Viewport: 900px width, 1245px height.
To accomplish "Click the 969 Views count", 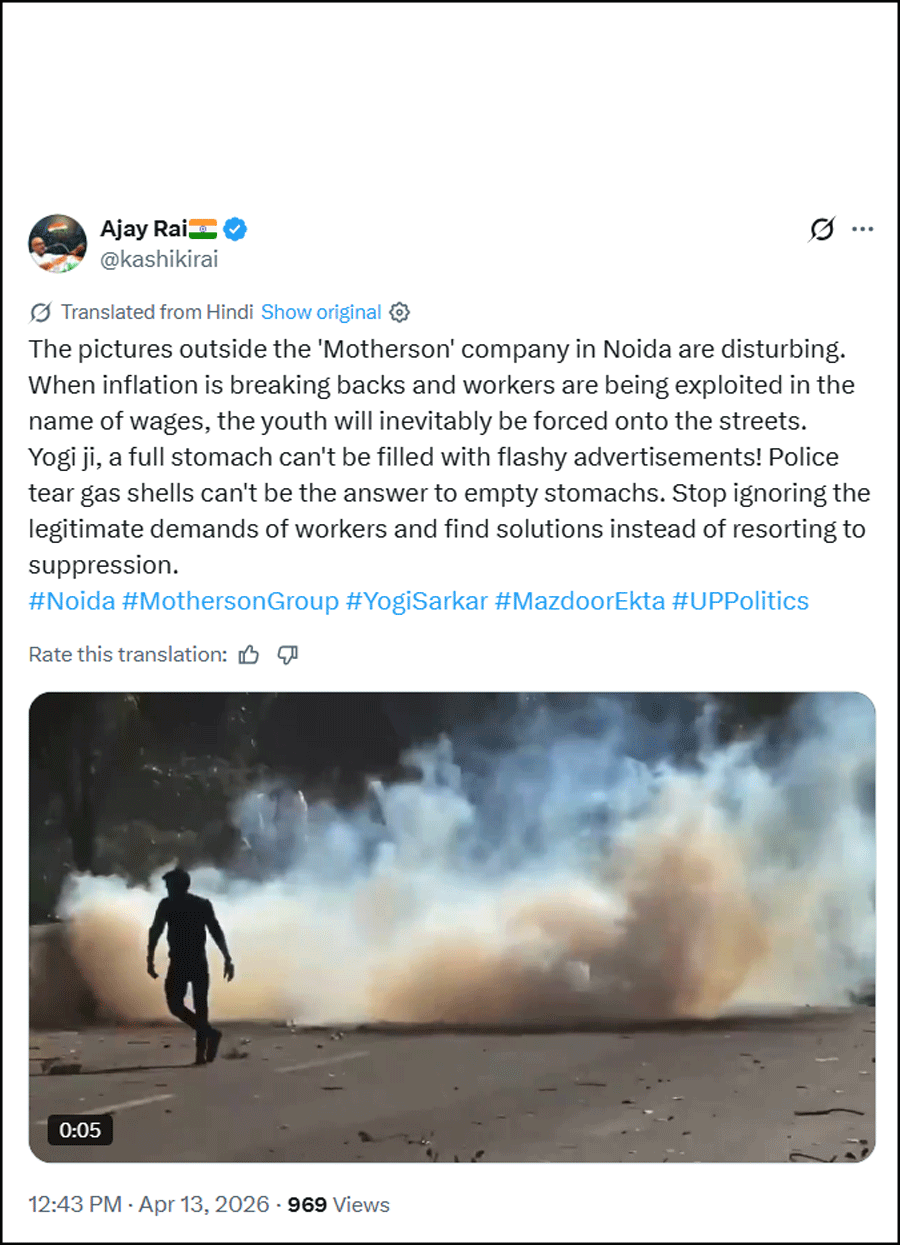I will (339, 1204).
